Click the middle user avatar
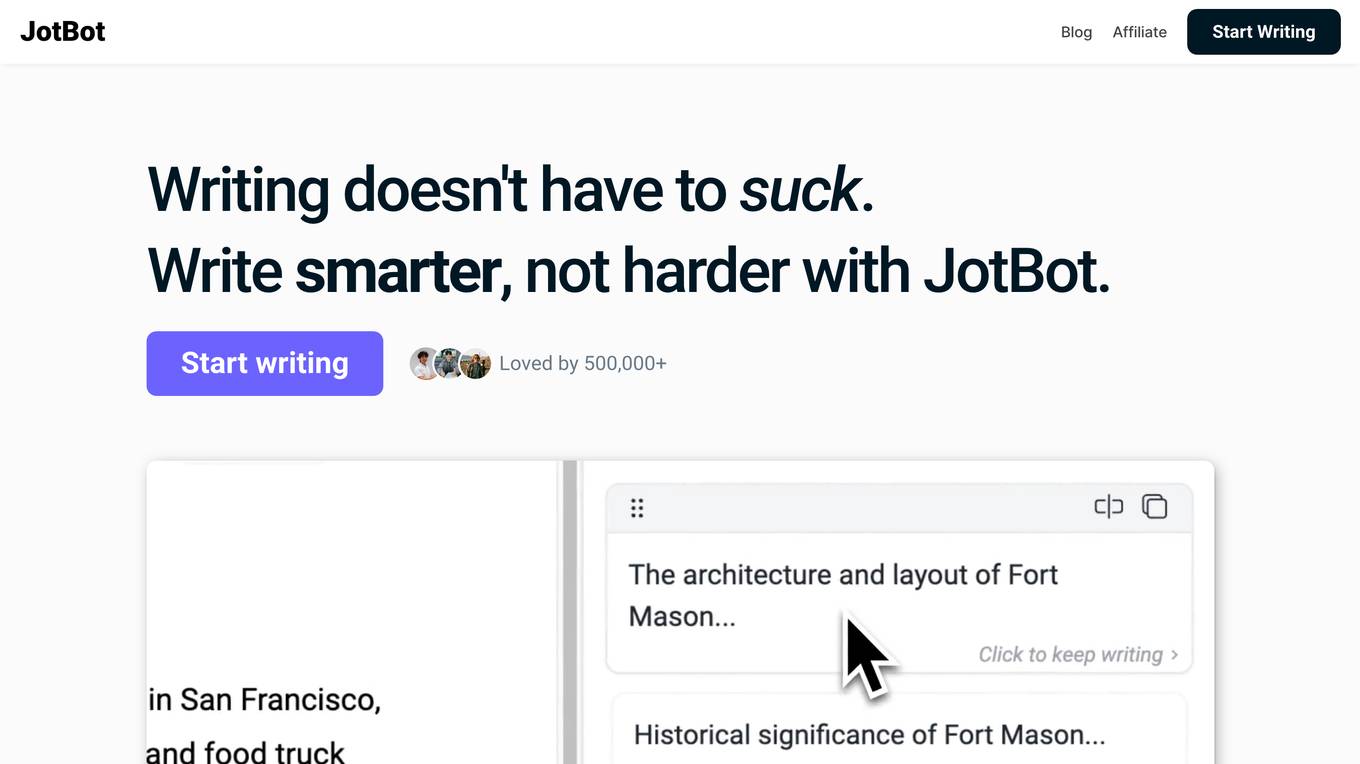 (x=450, y=363)
